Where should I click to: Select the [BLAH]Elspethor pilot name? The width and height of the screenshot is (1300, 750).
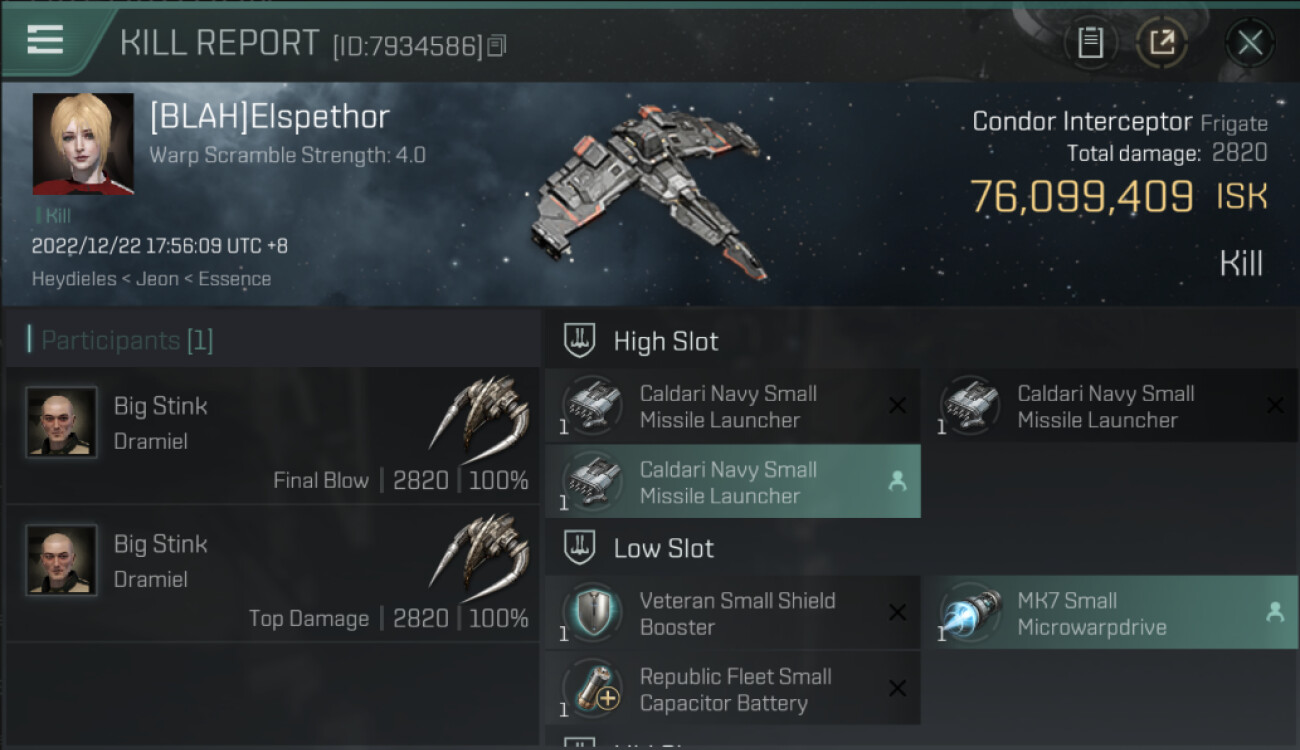click(269, 117)
